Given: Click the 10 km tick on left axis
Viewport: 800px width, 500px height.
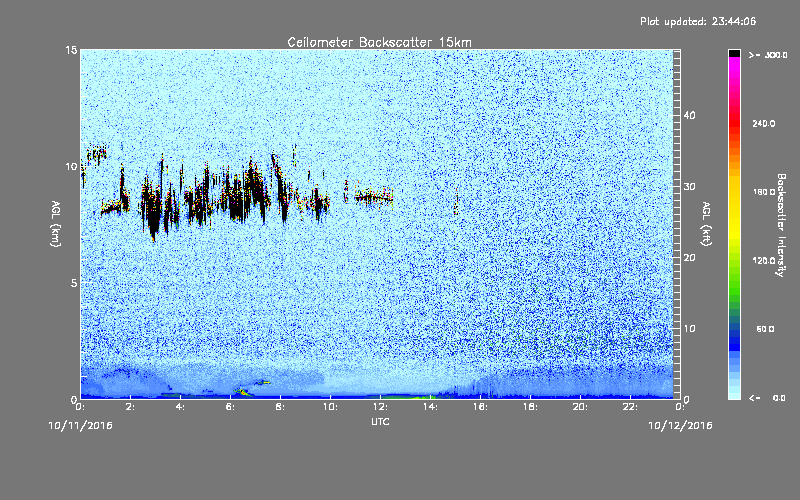Looking at the screenshot, I should [71, 166].
